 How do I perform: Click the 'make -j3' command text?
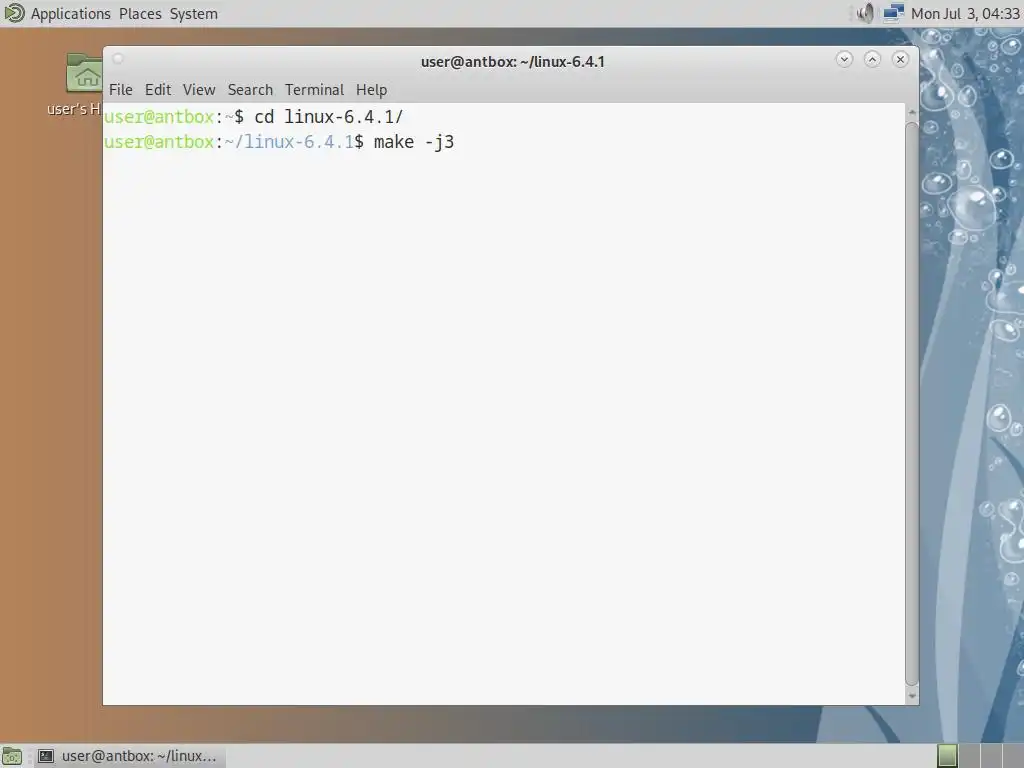click(x=414, y=142)
